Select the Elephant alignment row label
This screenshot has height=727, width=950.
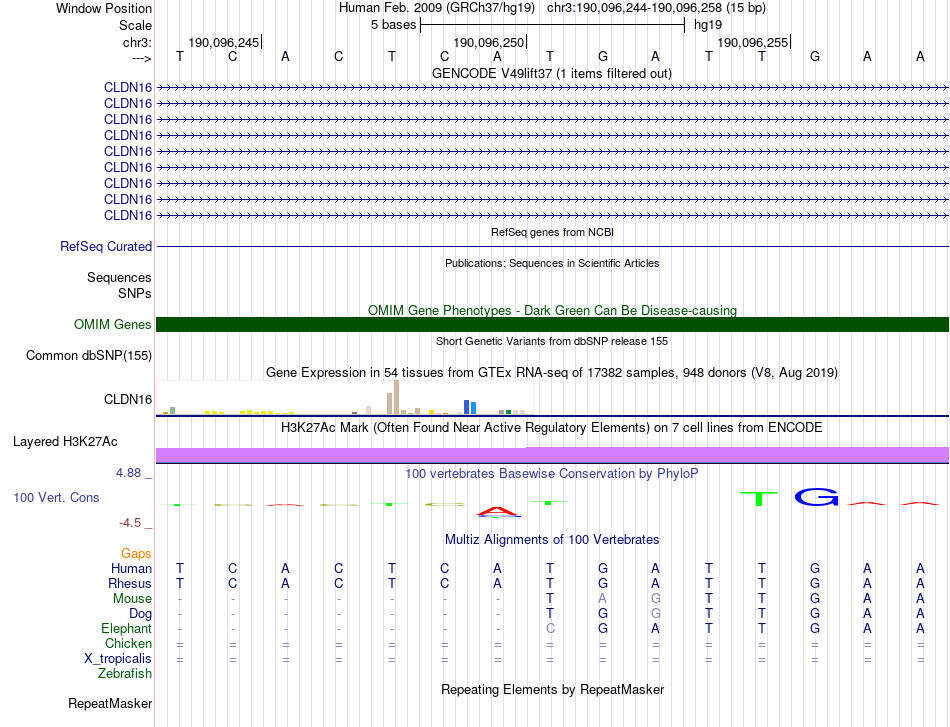(x=127, y=628)
